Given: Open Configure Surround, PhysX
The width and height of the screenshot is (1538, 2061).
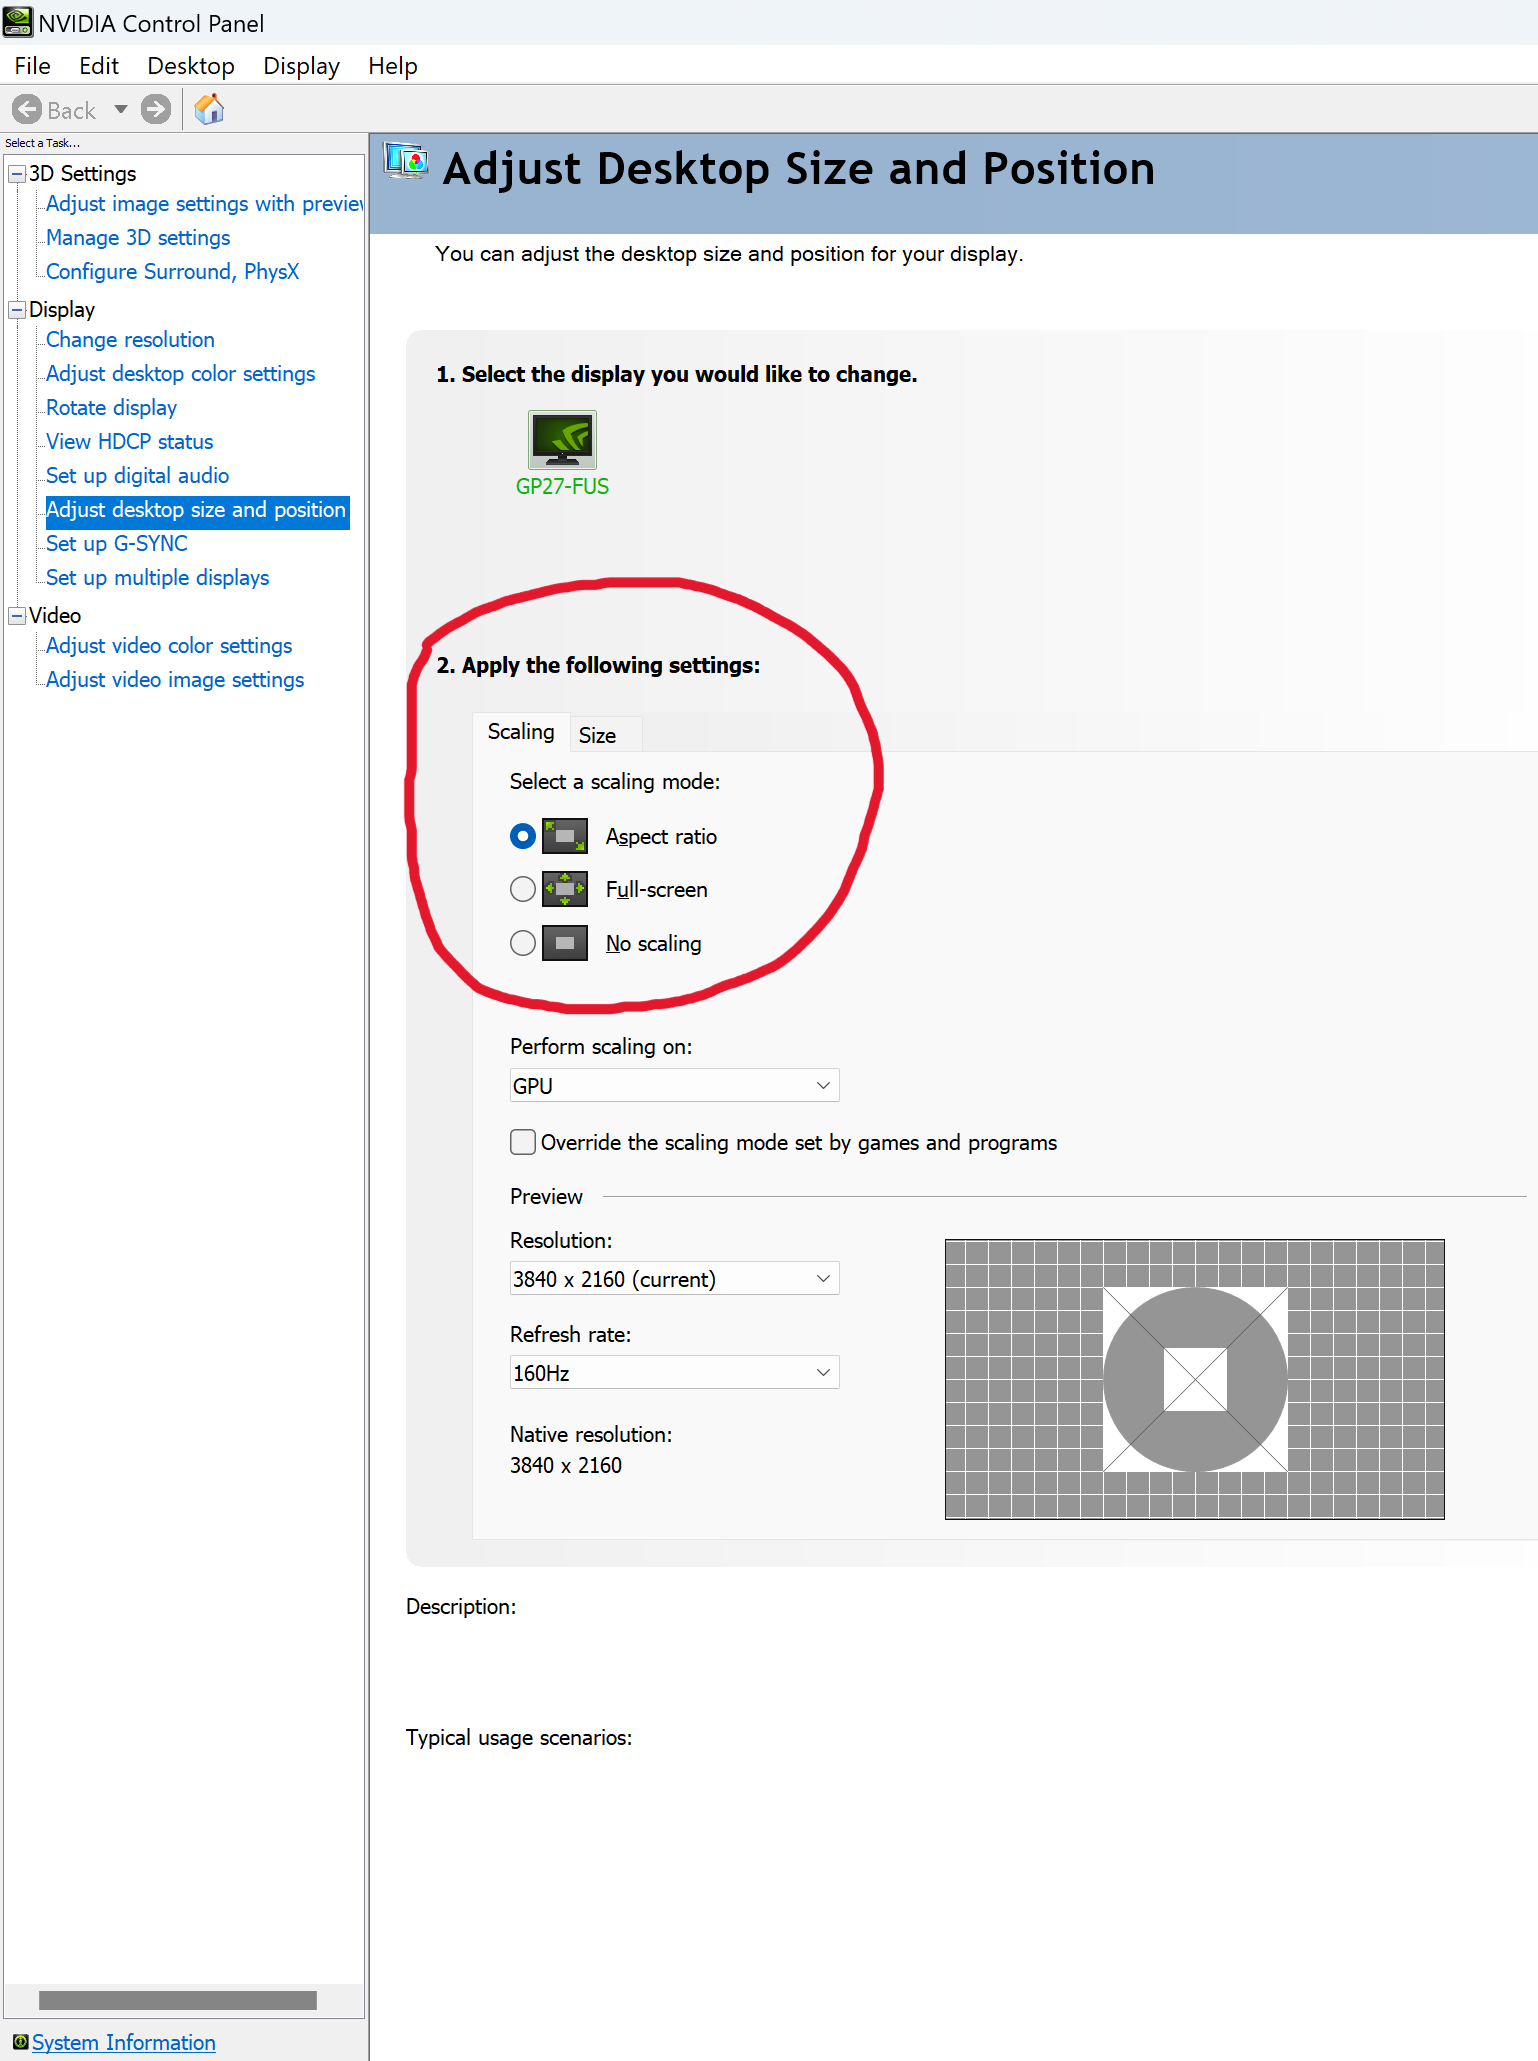Looking at the screenshot, I should click(x=173, y=272).
